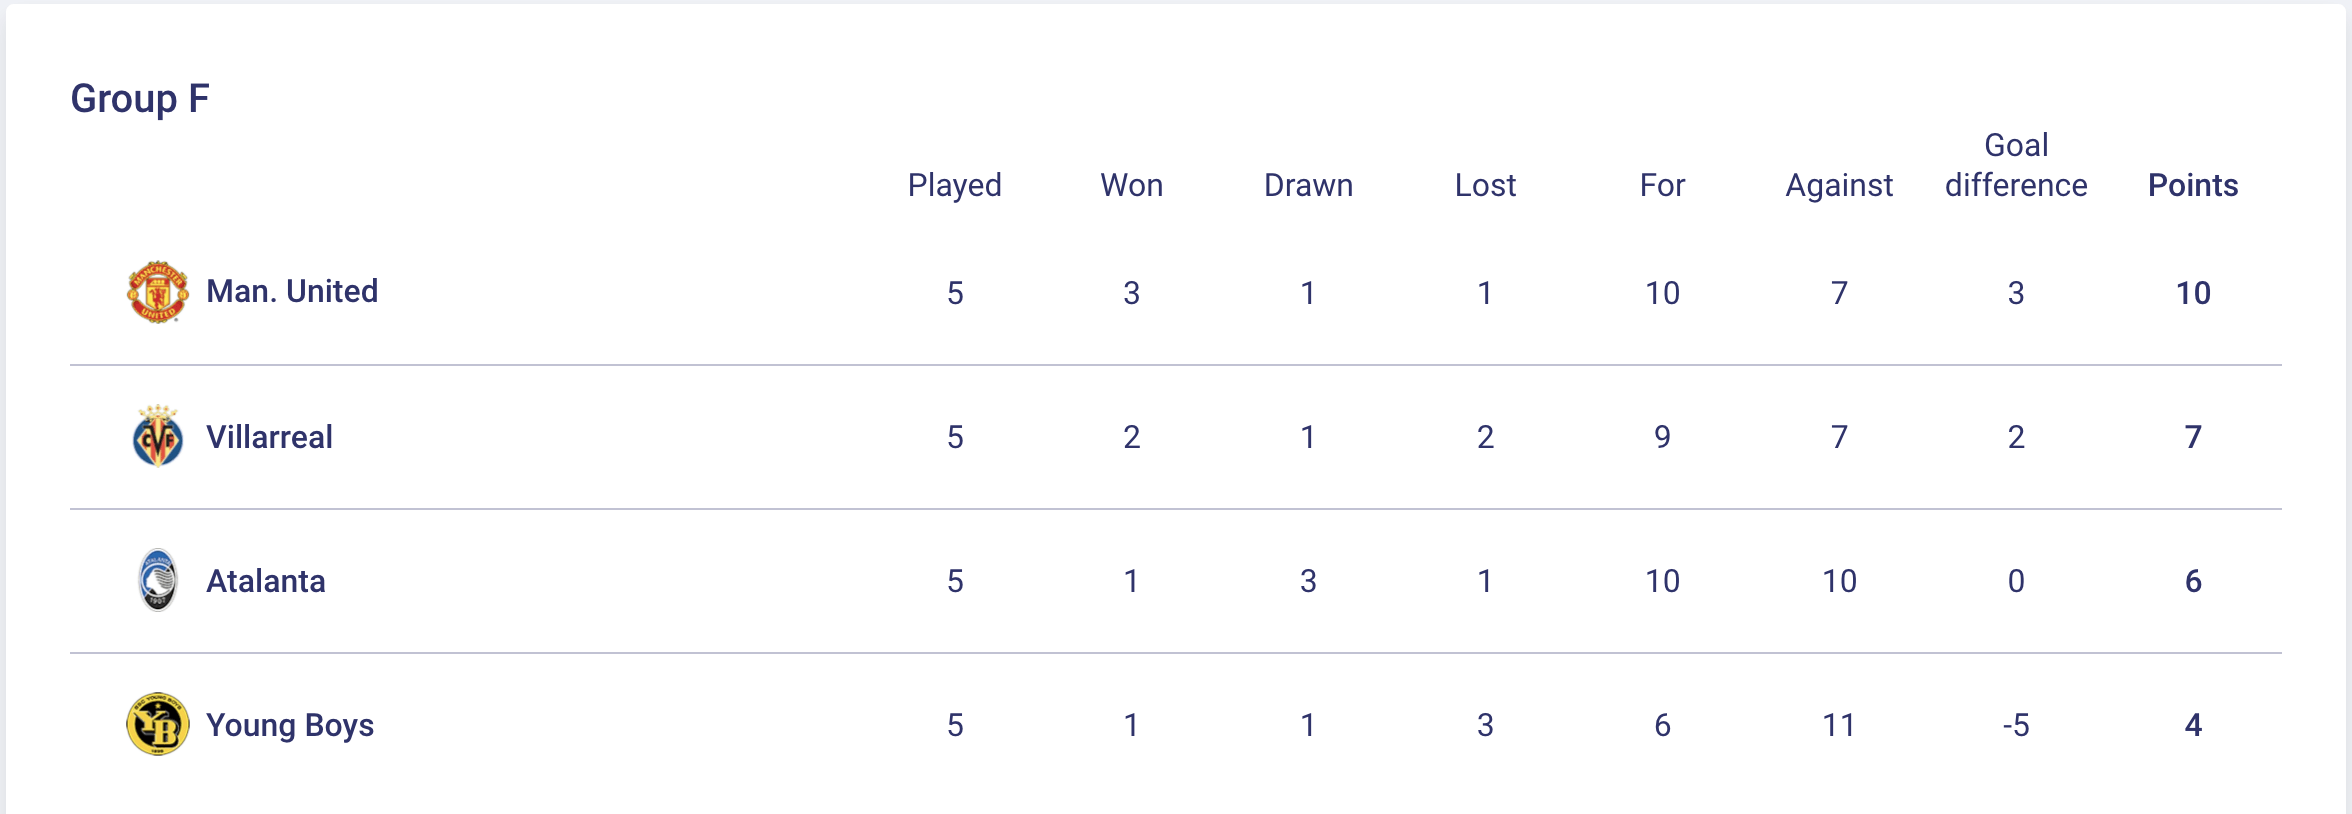Viewport: 2352px width, 814px height.
Task: Select Man. United's Points total
Action: coord(2193,293)
